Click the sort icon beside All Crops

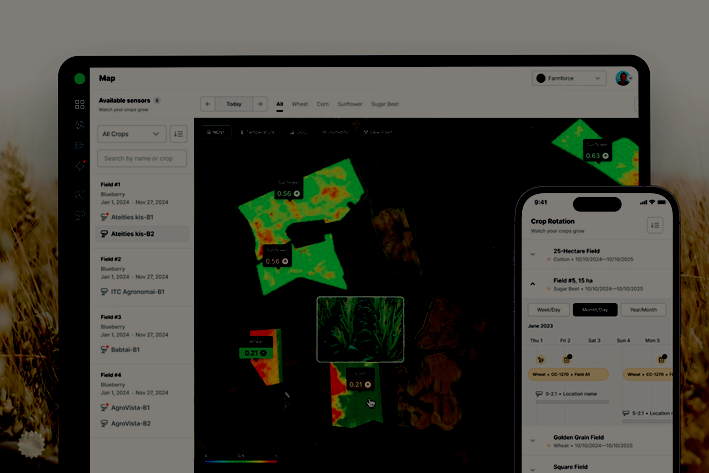coord(178,133)
